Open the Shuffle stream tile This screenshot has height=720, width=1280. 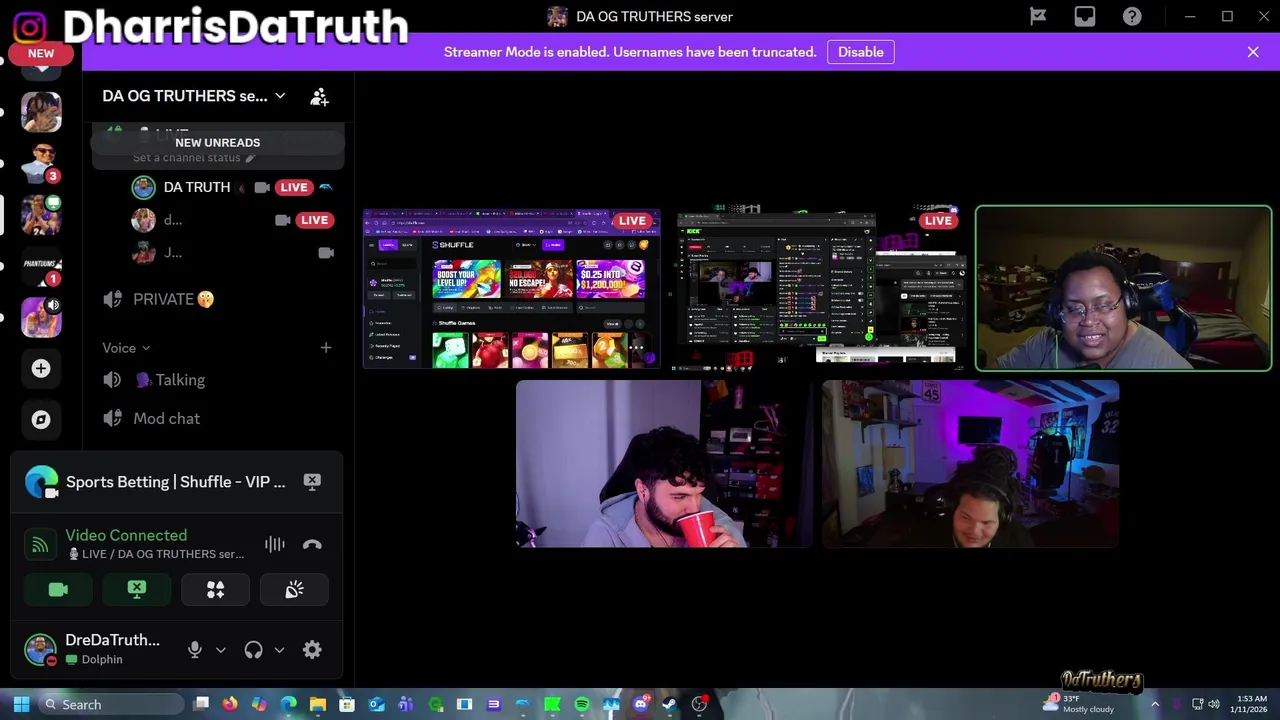click(x=512, y=289)
